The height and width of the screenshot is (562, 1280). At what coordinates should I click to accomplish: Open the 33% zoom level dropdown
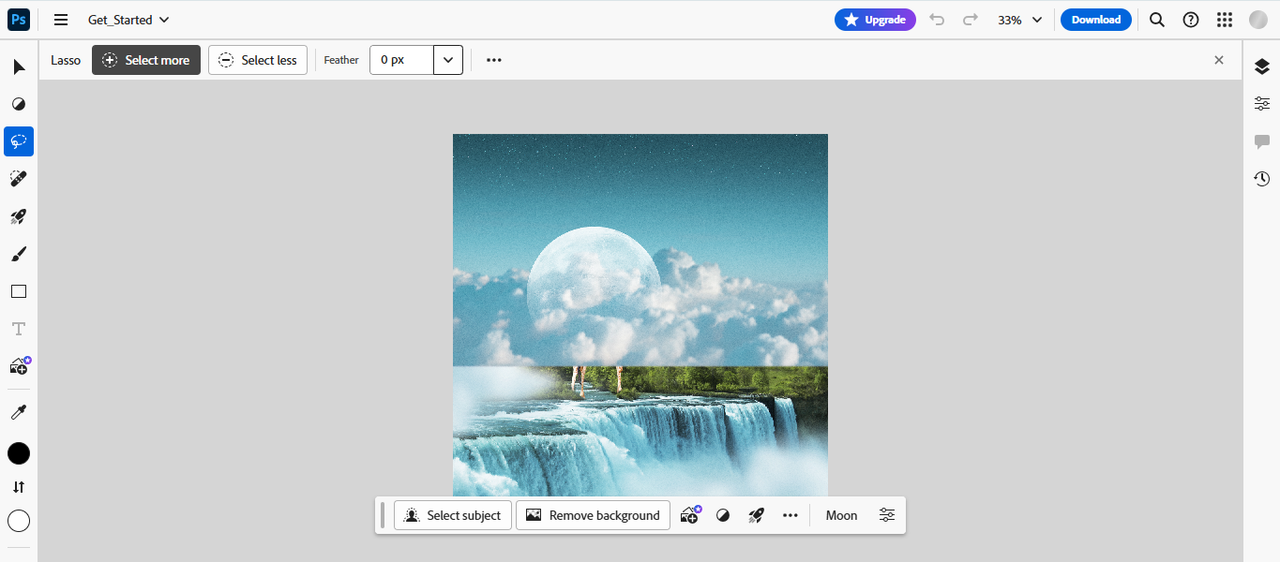1020,20
